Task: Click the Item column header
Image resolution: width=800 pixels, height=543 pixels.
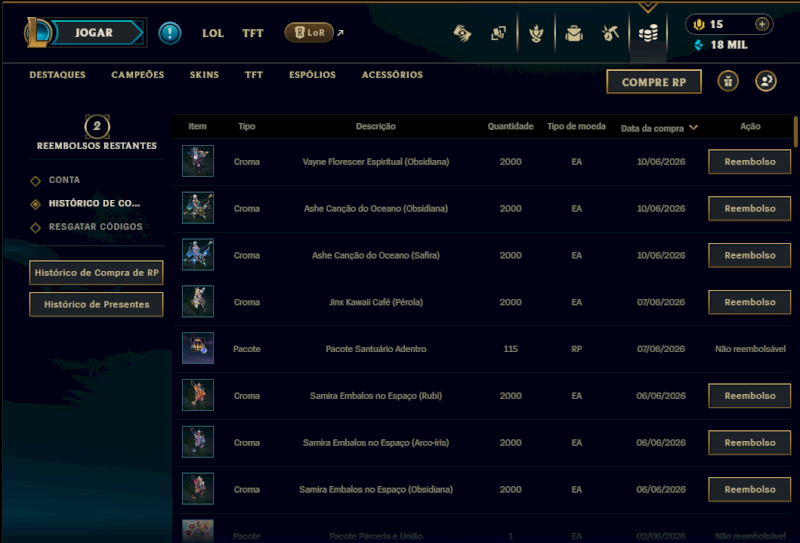Action: pos(197,126)
